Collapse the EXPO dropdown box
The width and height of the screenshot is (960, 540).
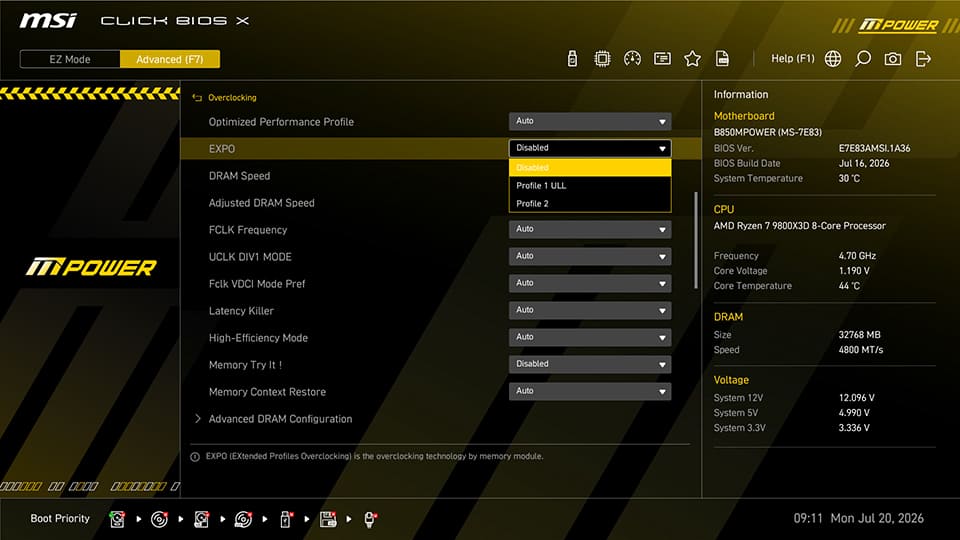[590, 148]
